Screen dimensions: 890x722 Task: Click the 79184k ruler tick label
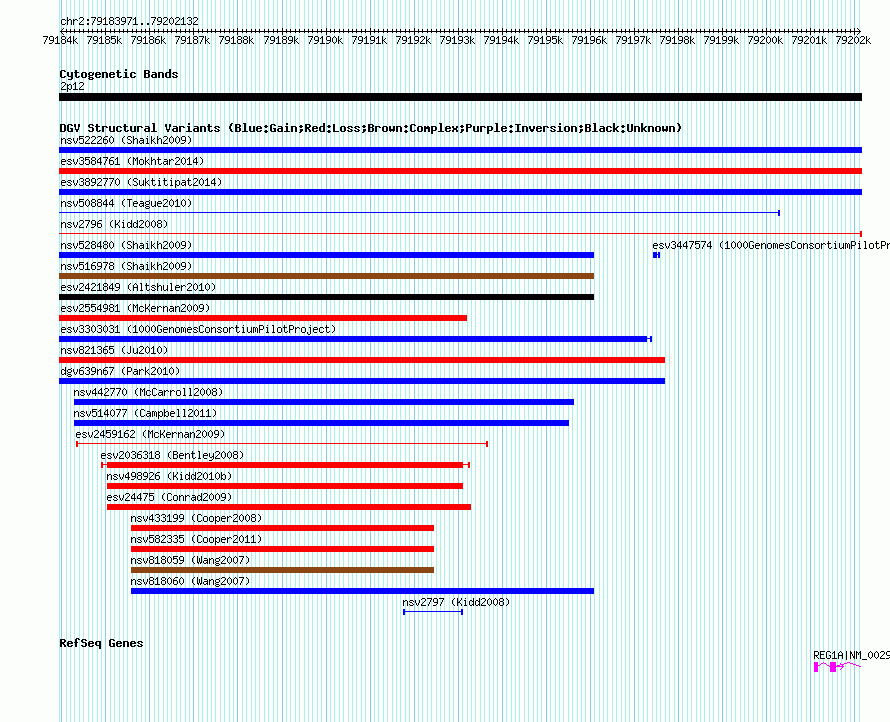coord(60,40)
